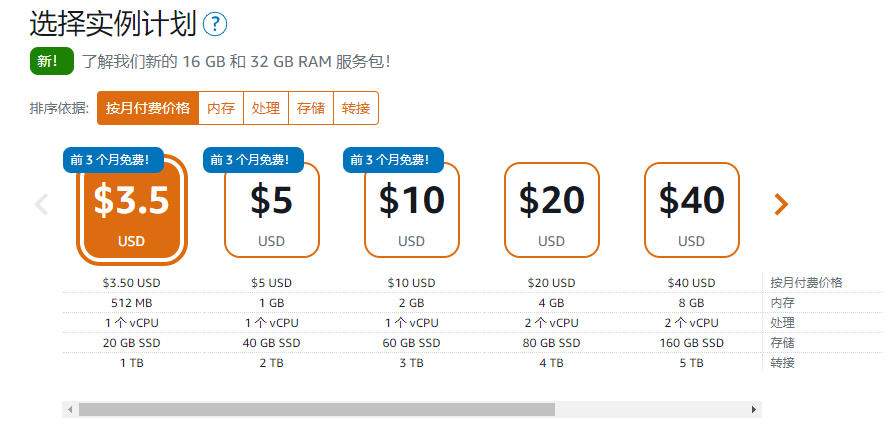
Task: Click the help question mark icon
Action: coord(215,24)
